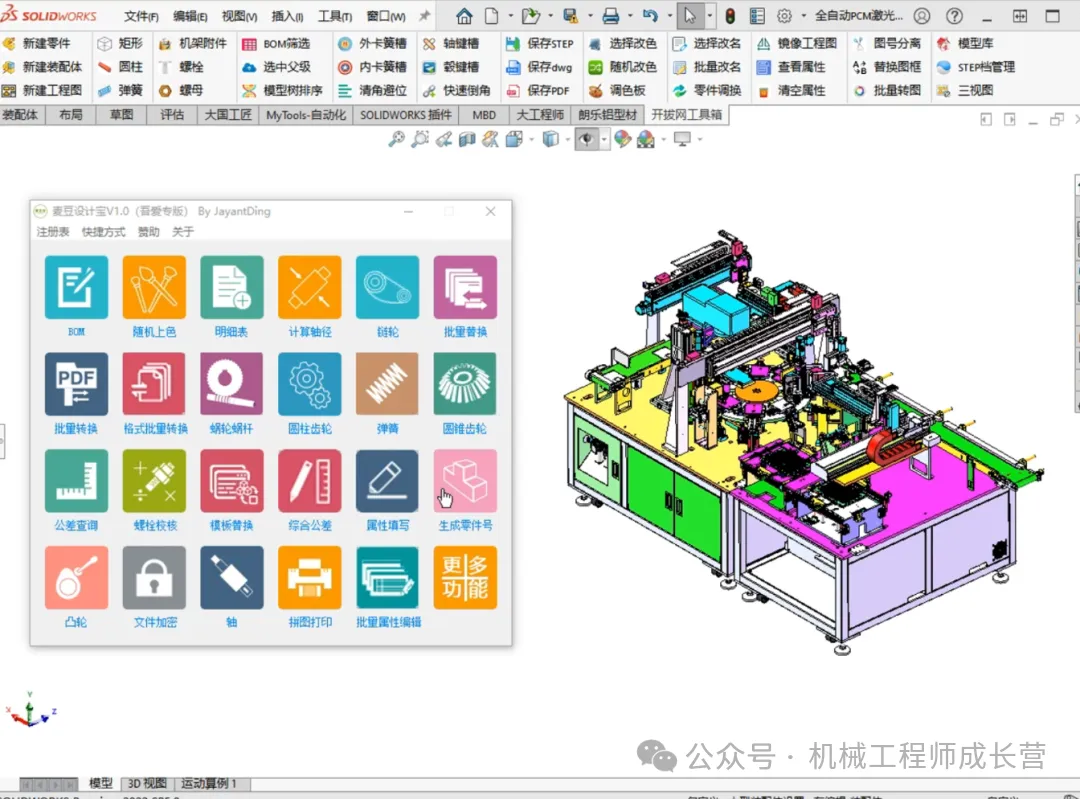Expand the view settings monitor dropdown arrow
This screenshot has height=799, width=1080.
700,139
